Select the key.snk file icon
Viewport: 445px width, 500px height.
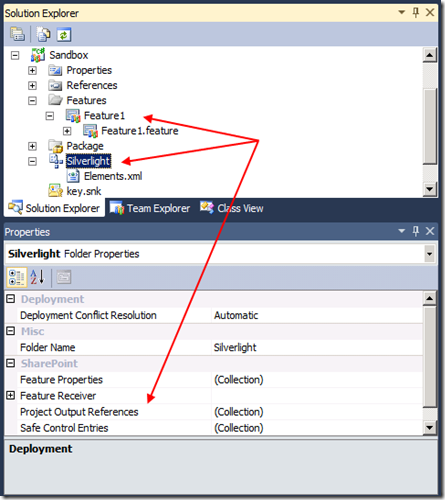(x=55, y=191)
